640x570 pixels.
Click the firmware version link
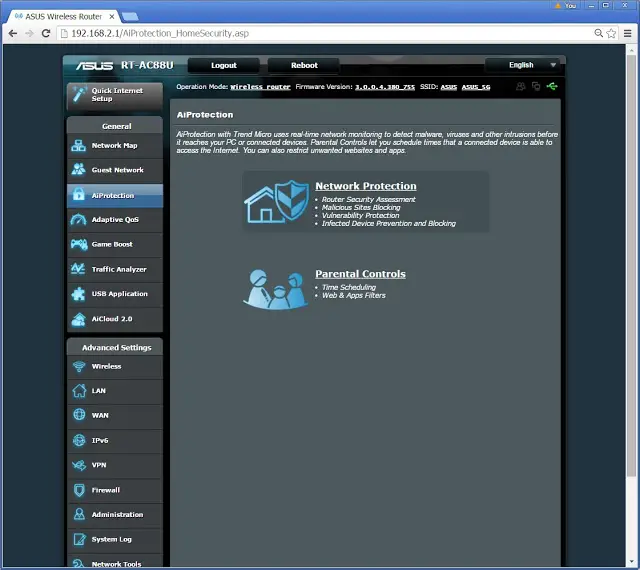click(385, 87)
